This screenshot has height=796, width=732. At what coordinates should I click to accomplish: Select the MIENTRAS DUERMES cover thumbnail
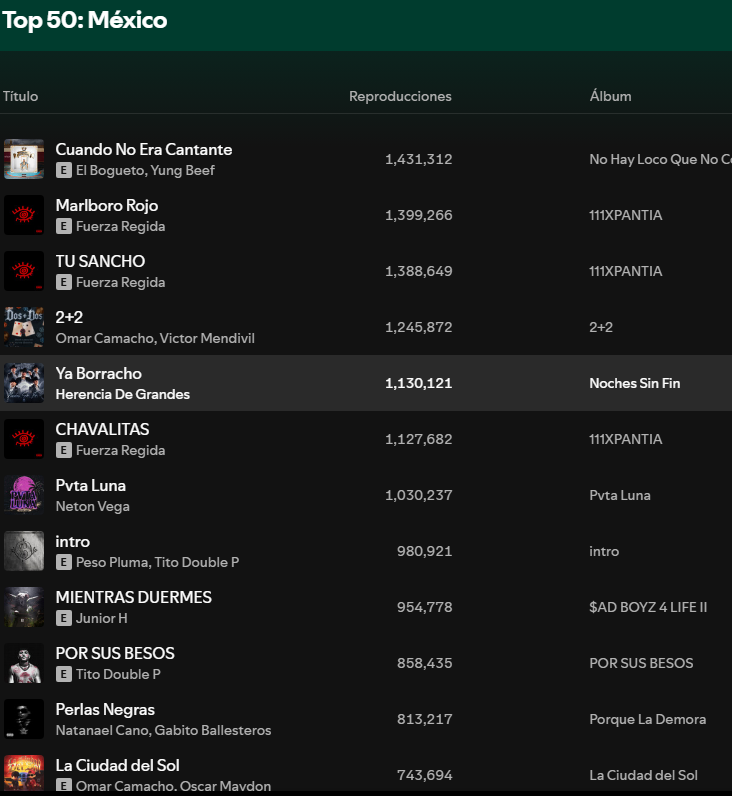pyautogui.click(x=24, y=607)
